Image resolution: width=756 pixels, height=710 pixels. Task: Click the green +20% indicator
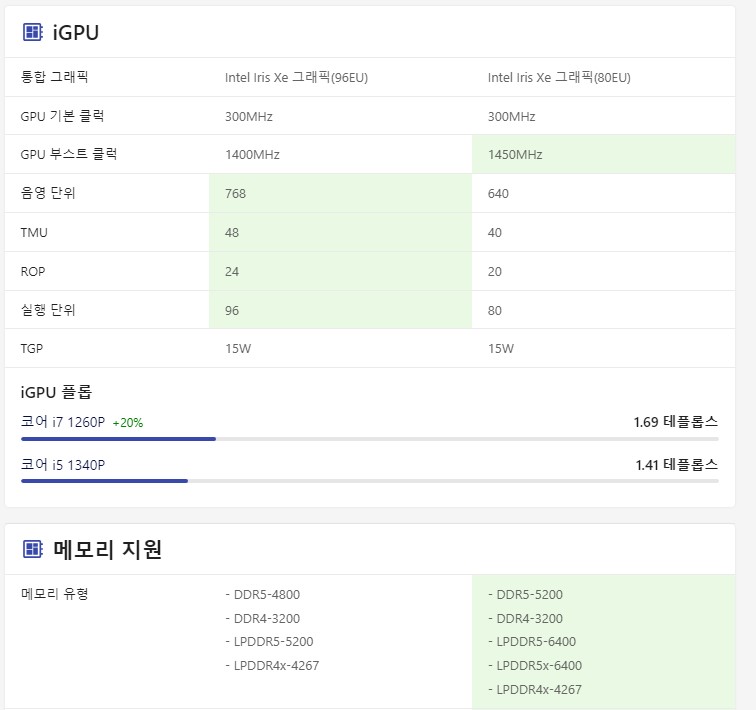coord(128,423)
